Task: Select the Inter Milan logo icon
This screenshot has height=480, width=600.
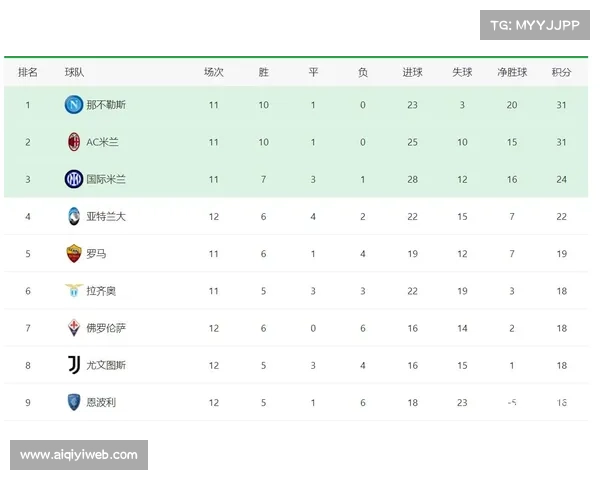Action: pos(73,179)
